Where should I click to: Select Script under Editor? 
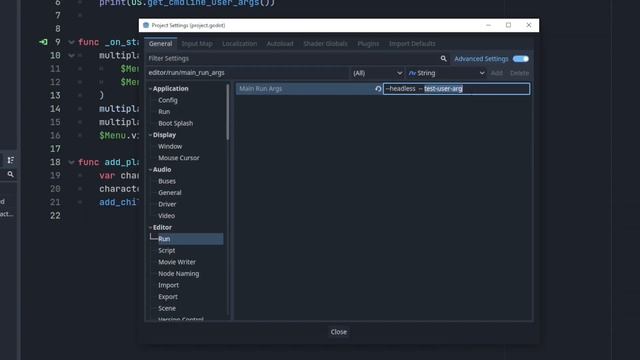(x=167, y=251)
